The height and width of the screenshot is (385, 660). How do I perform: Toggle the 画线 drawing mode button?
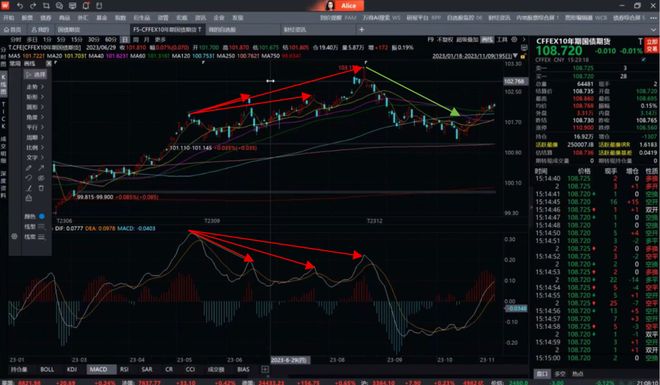pyautogui.click(x=487, y=40)
